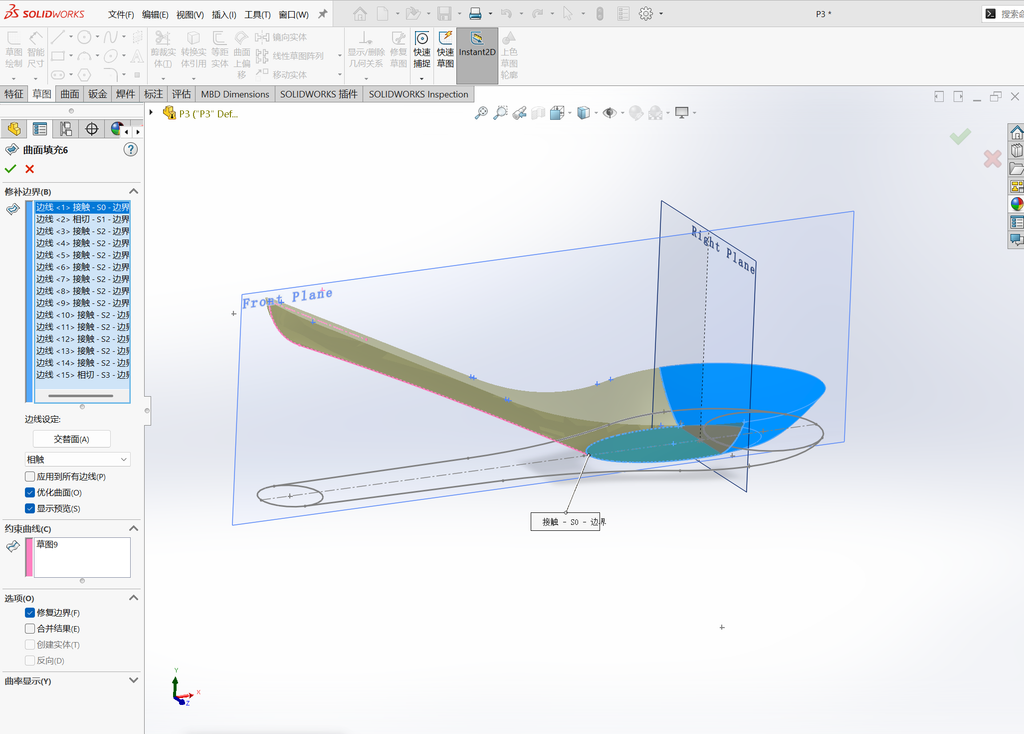Click the Front Plane label in the viewport
Viewport: 1024px width, 734px height.
287,298
